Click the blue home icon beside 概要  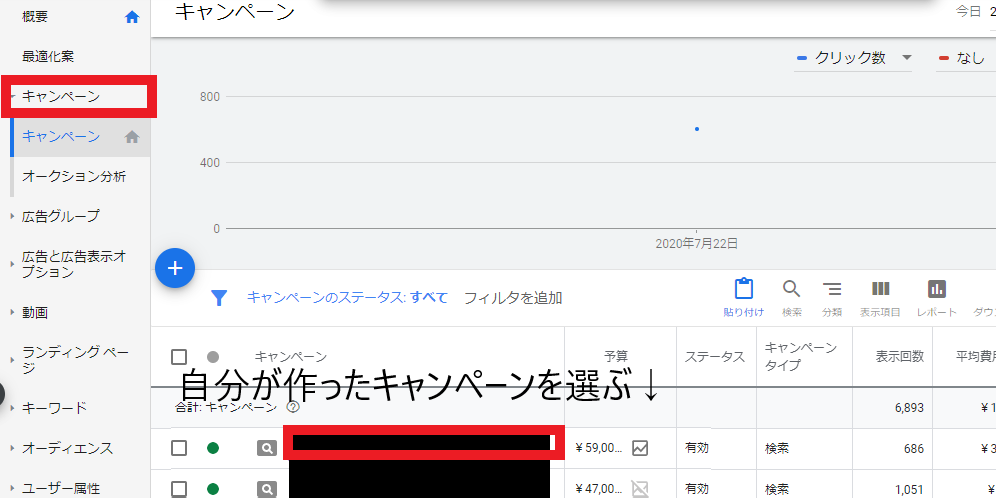coord(132,18)
